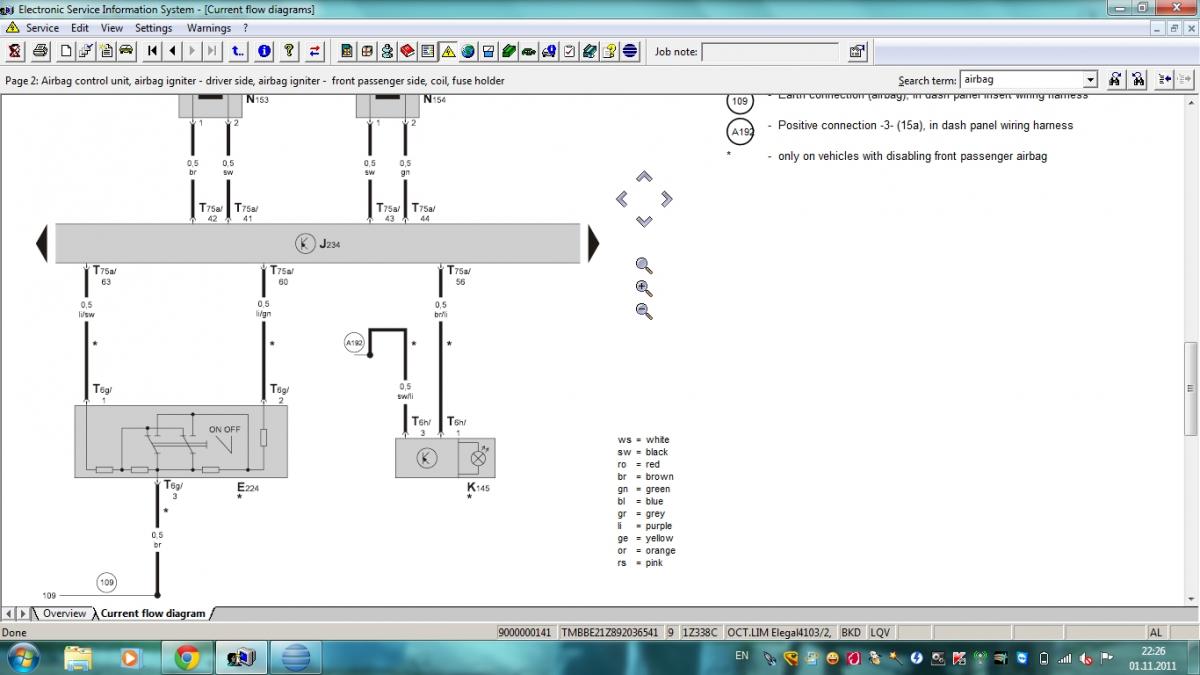Open the Settings menu
Viewport: 1200px width, 675px height.
(x=154, y=28)
